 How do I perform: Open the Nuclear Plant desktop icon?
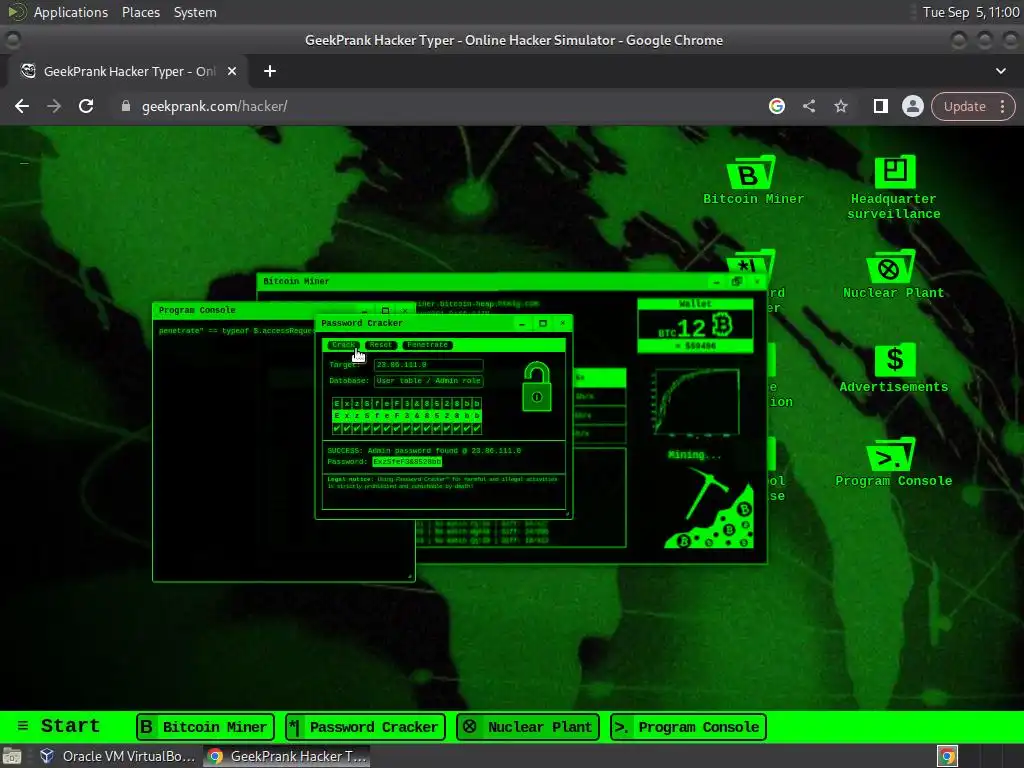pos(893,274)
